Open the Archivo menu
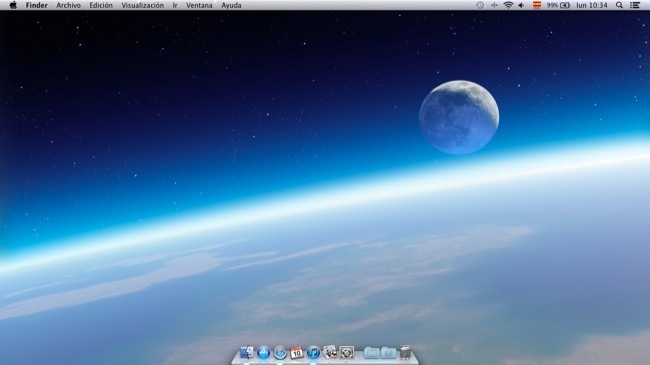650x365 pixels. coord(68,5)
